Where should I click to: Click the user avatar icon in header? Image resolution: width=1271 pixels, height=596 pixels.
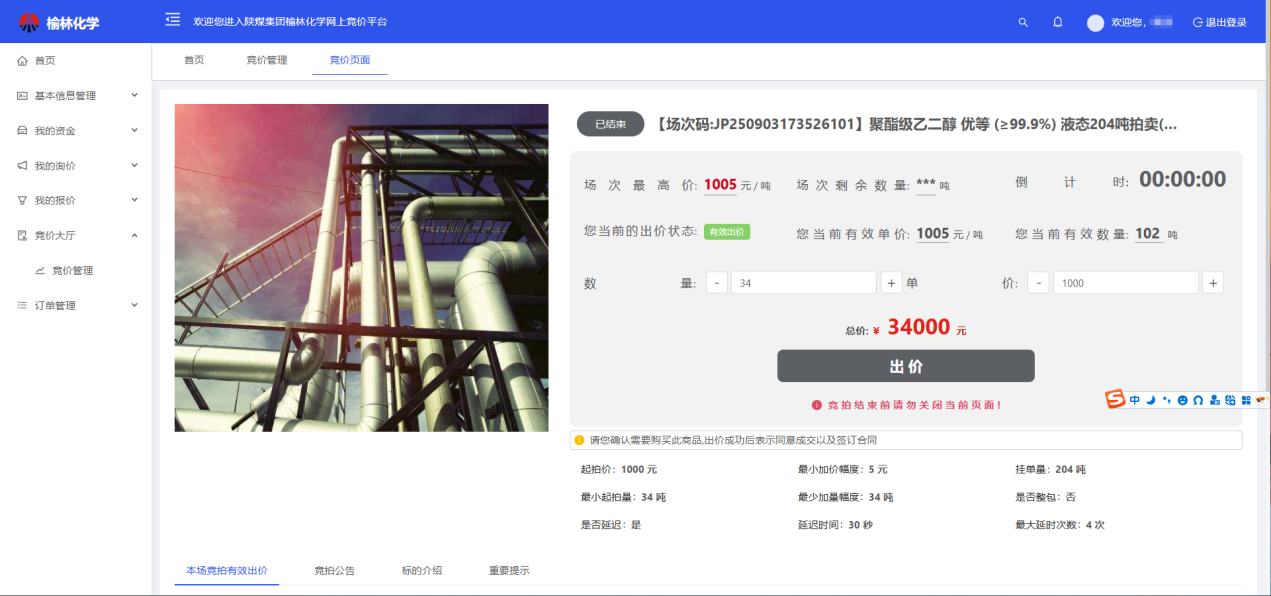click(1095, 23)
